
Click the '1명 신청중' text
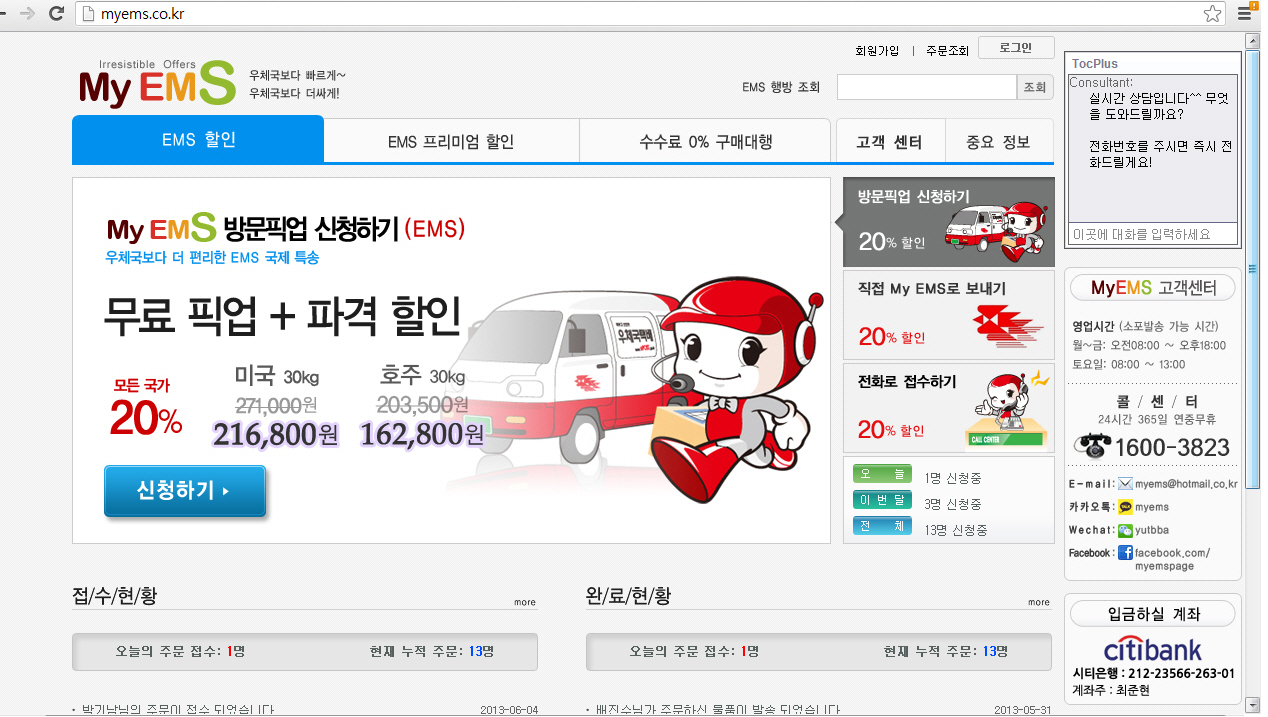click(x=953, y=477)
